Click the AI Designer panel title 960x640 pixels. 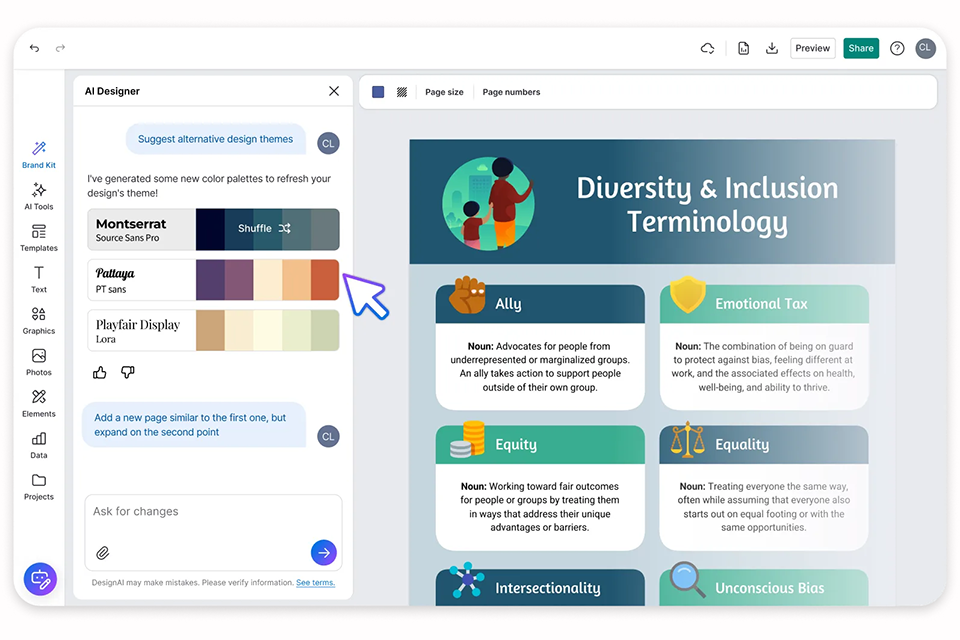[112, 91]
